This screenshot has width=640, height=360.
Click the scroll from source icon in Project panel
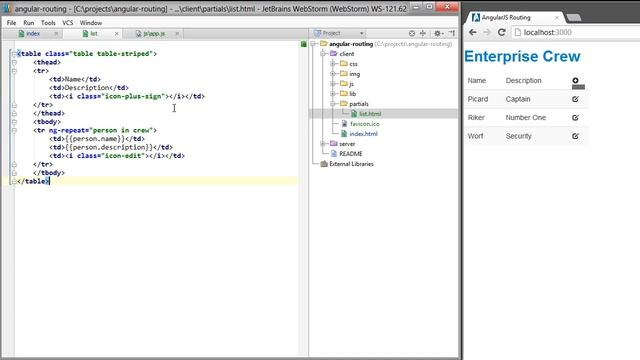412,33
